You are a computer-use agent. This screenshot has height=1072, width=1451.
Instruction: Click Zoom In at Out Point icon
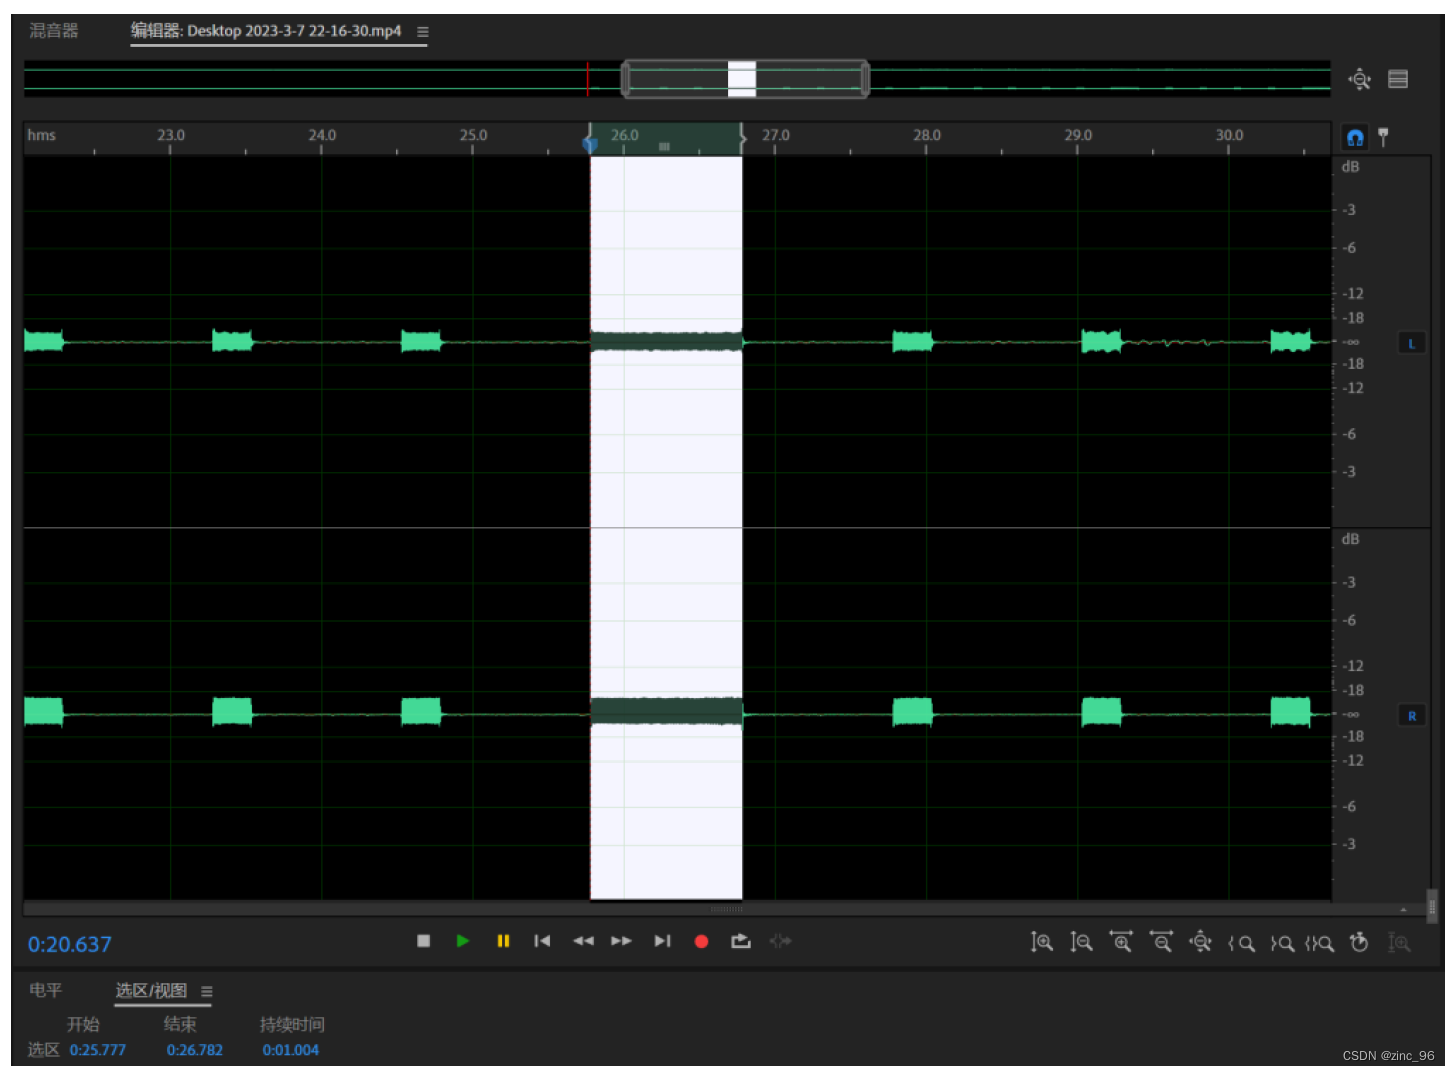click(1282, 943)
